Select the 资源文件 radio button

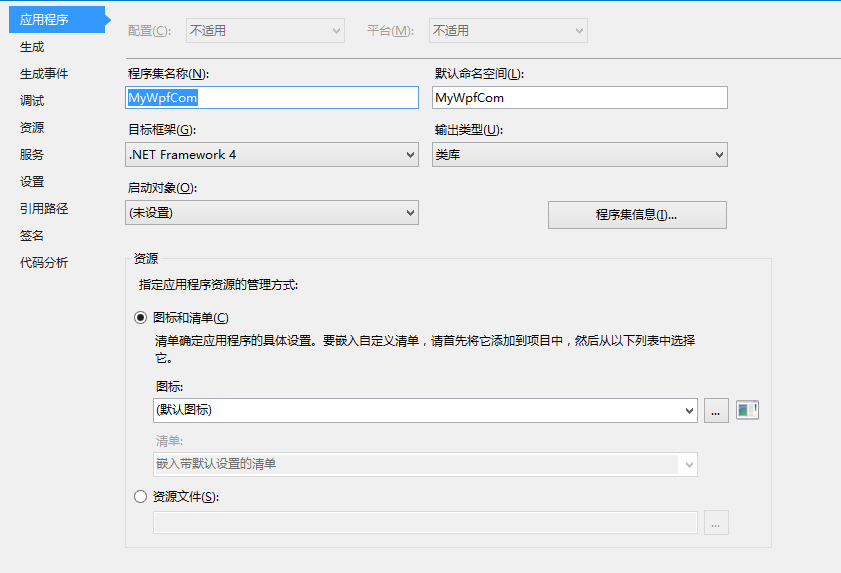[140, 496]
